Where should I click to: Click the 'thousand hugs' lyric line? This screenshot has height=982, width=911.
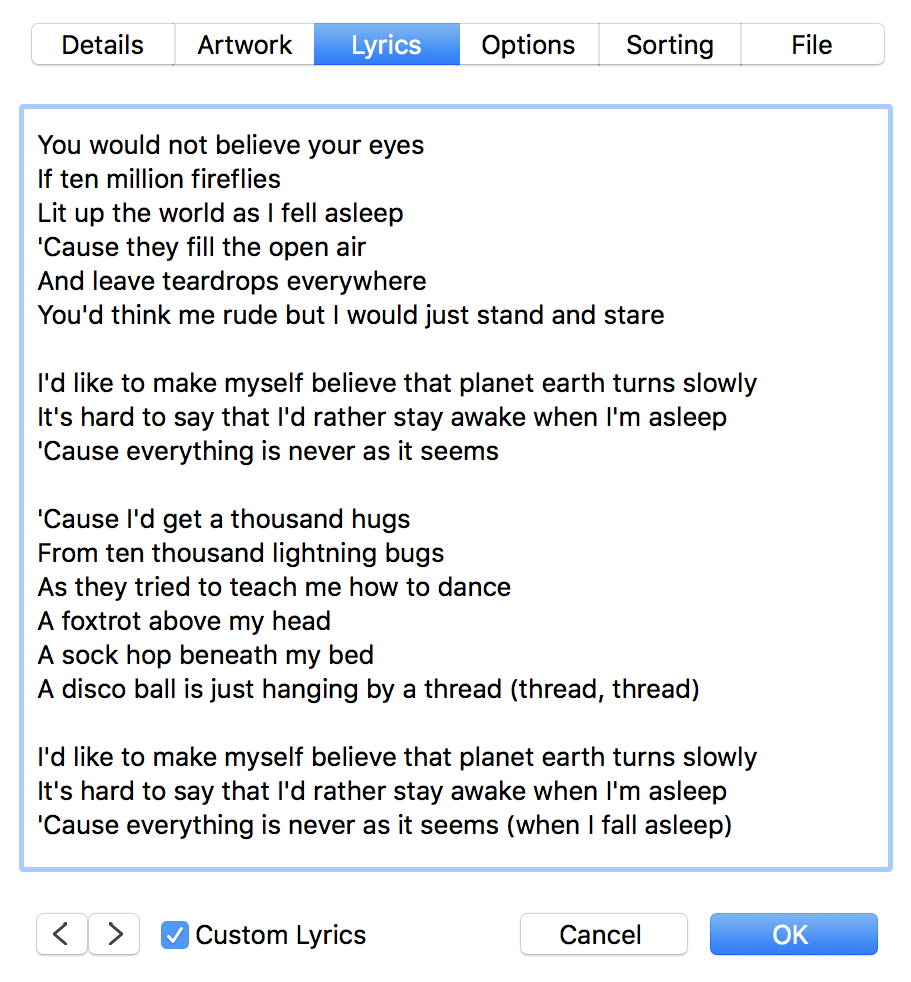click(224, 519)
